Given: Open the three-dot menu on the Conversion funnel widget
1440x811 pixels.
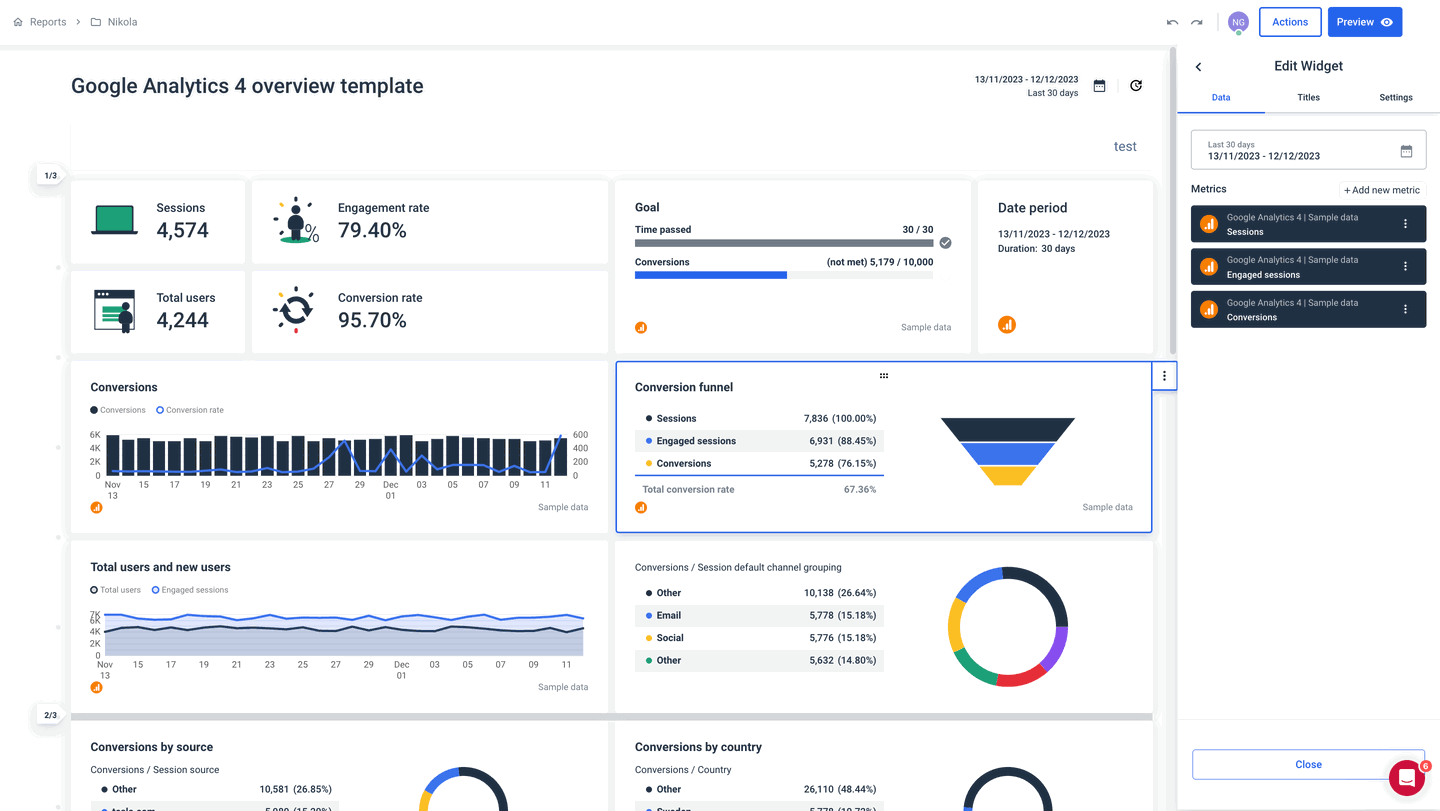Looking at the screenshot, I should [1164, 376].
